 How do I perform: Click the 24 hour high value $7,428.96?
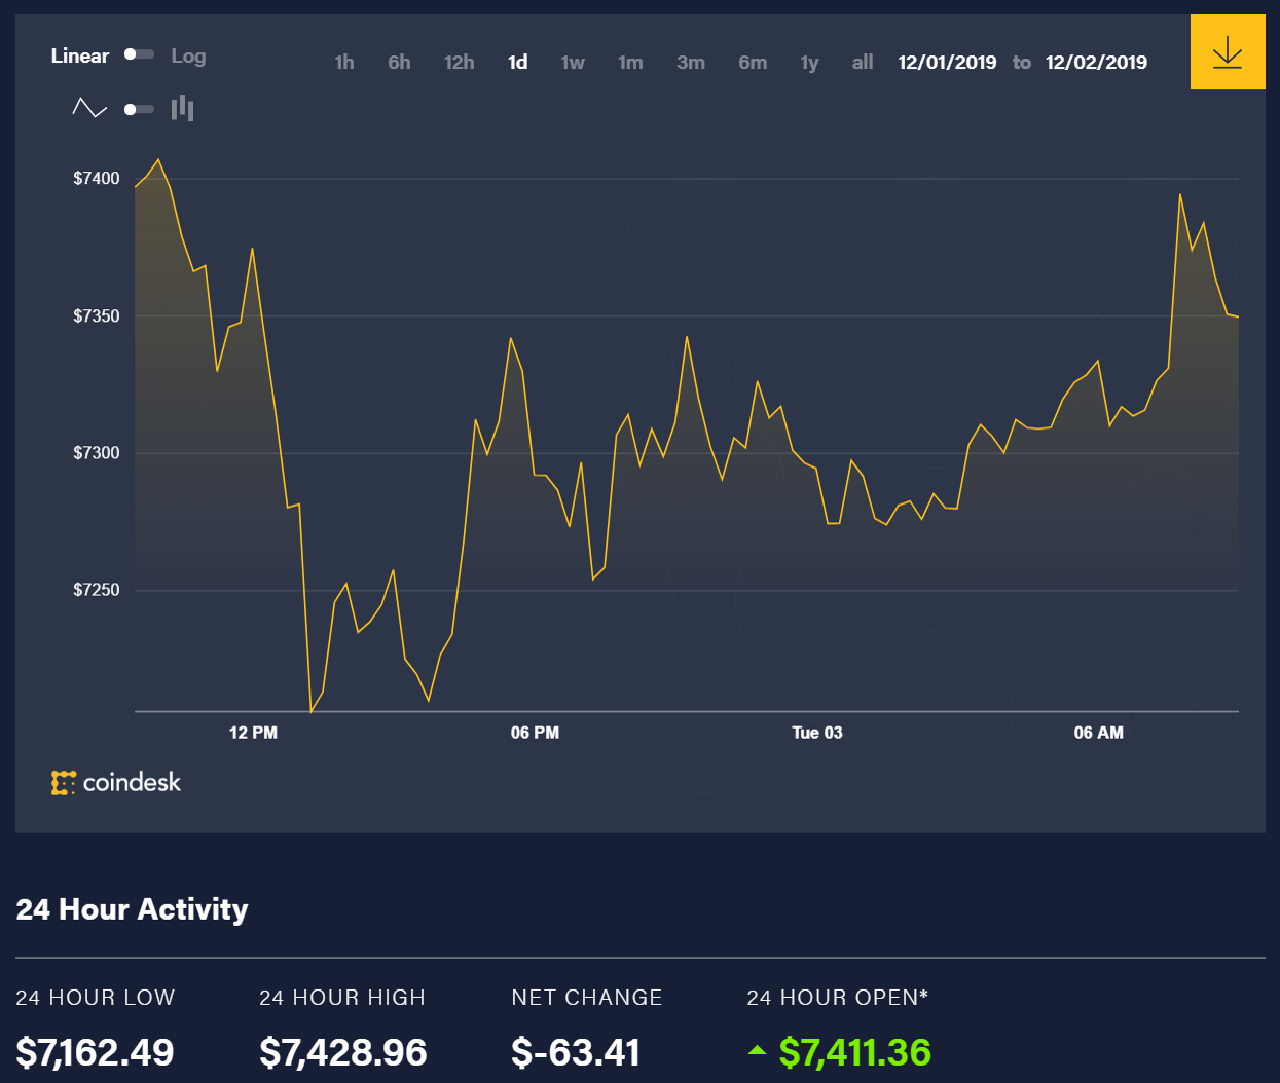[x=343, y=1053]
